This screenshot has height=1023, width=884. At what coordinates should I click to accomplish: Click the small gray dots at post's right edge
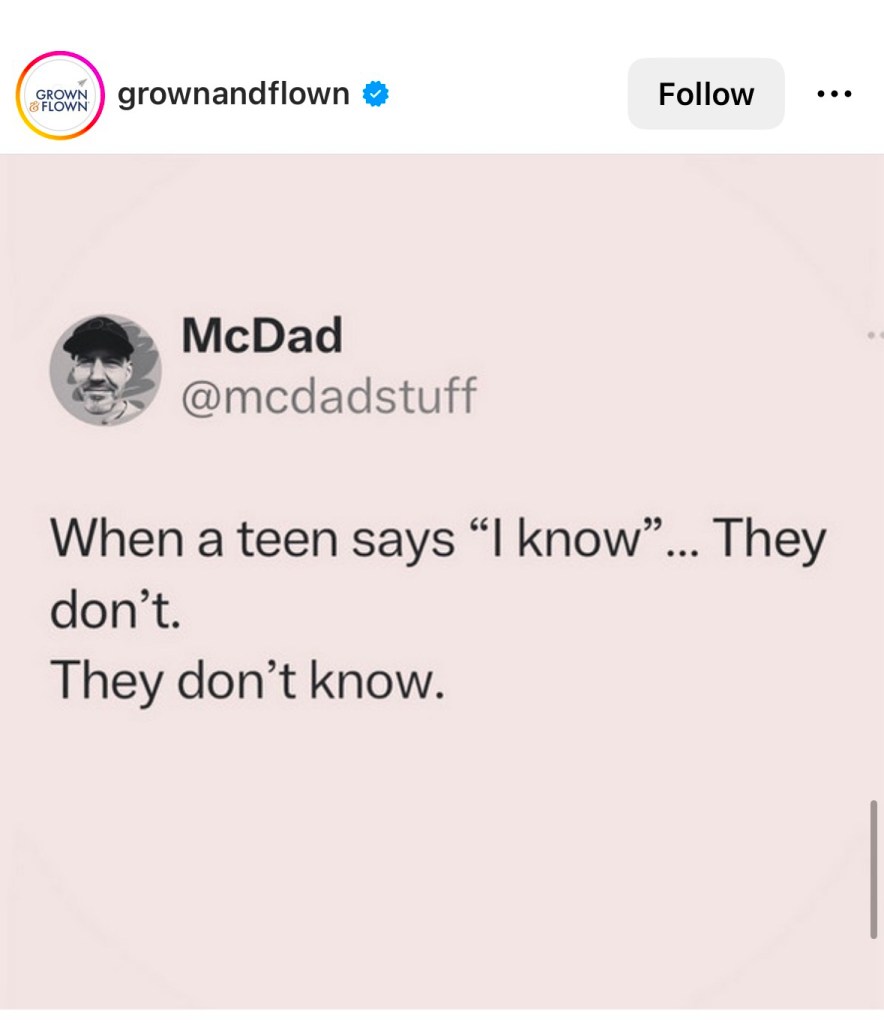(x=876, y=335)
